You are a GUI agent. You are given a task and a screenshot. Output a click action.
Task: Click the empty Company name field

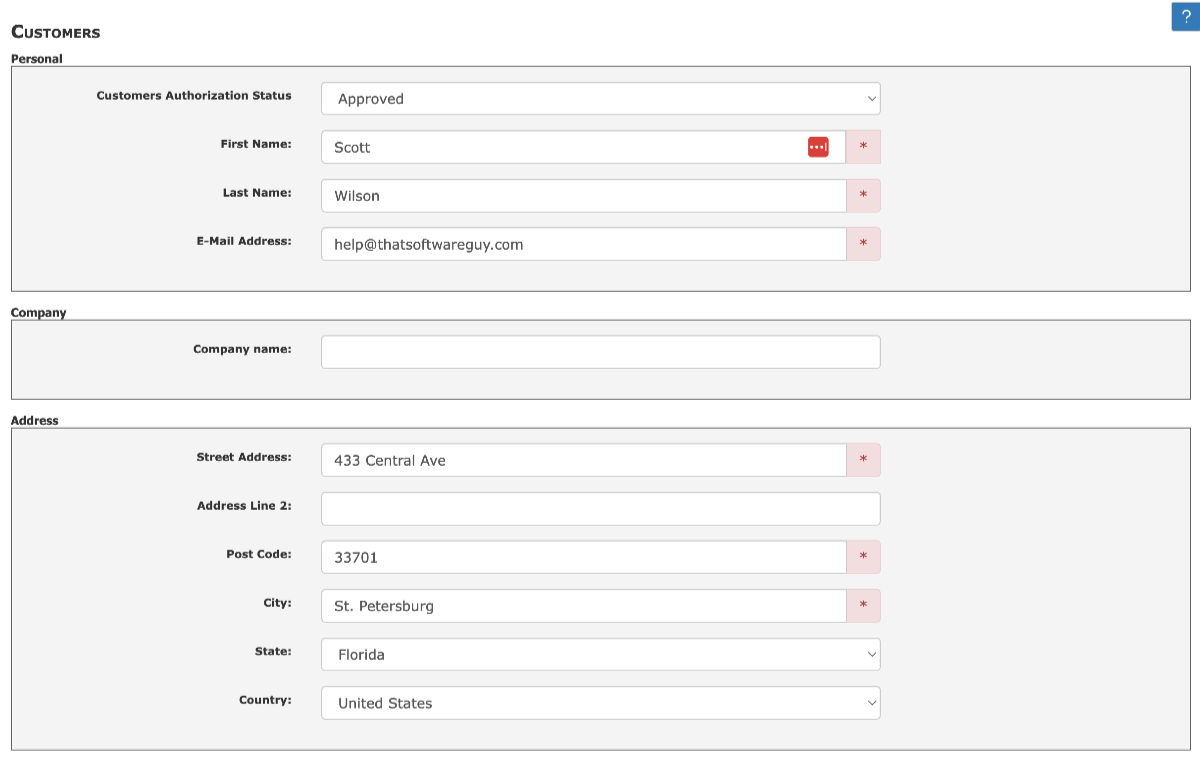600,351
